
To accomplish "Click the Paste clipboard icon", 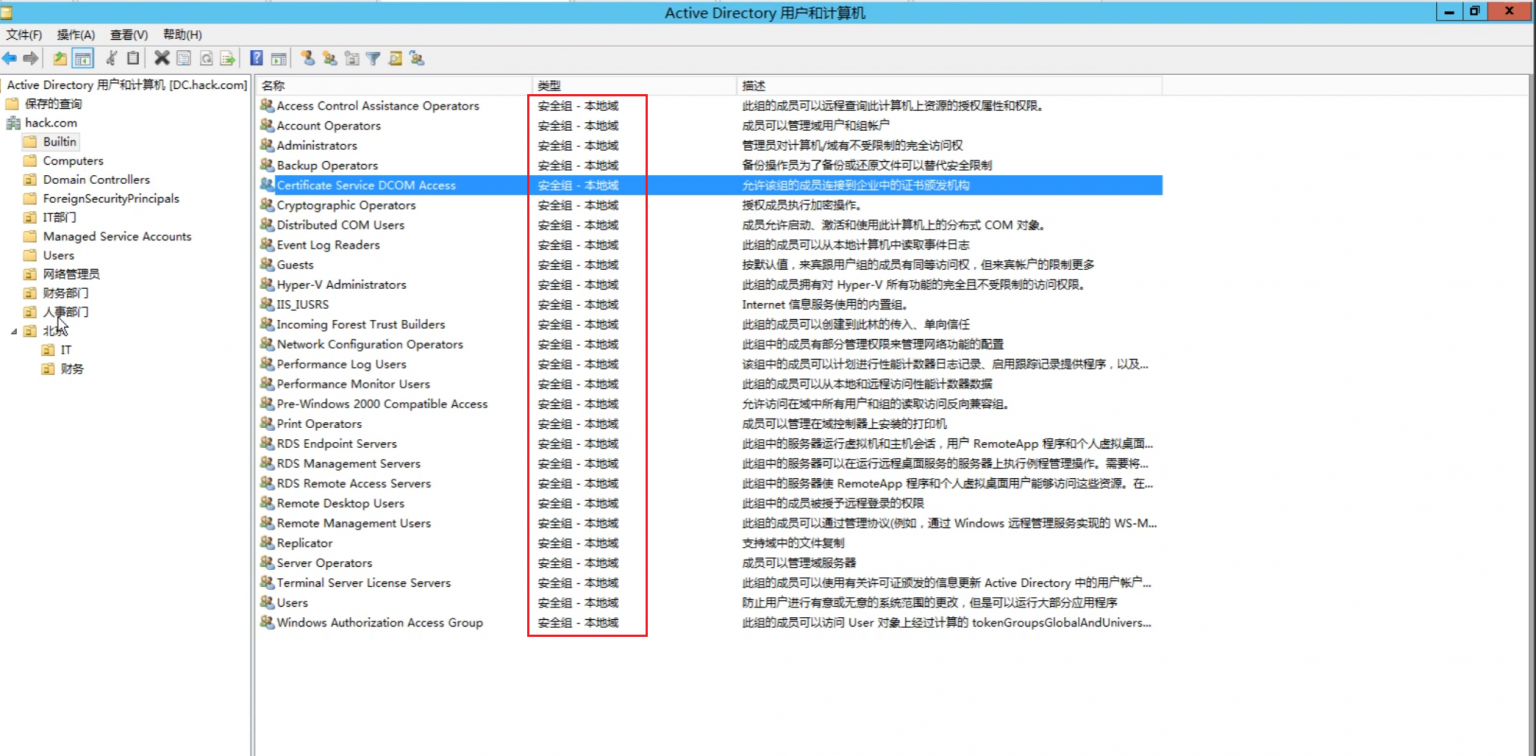I will coord(133,58).
